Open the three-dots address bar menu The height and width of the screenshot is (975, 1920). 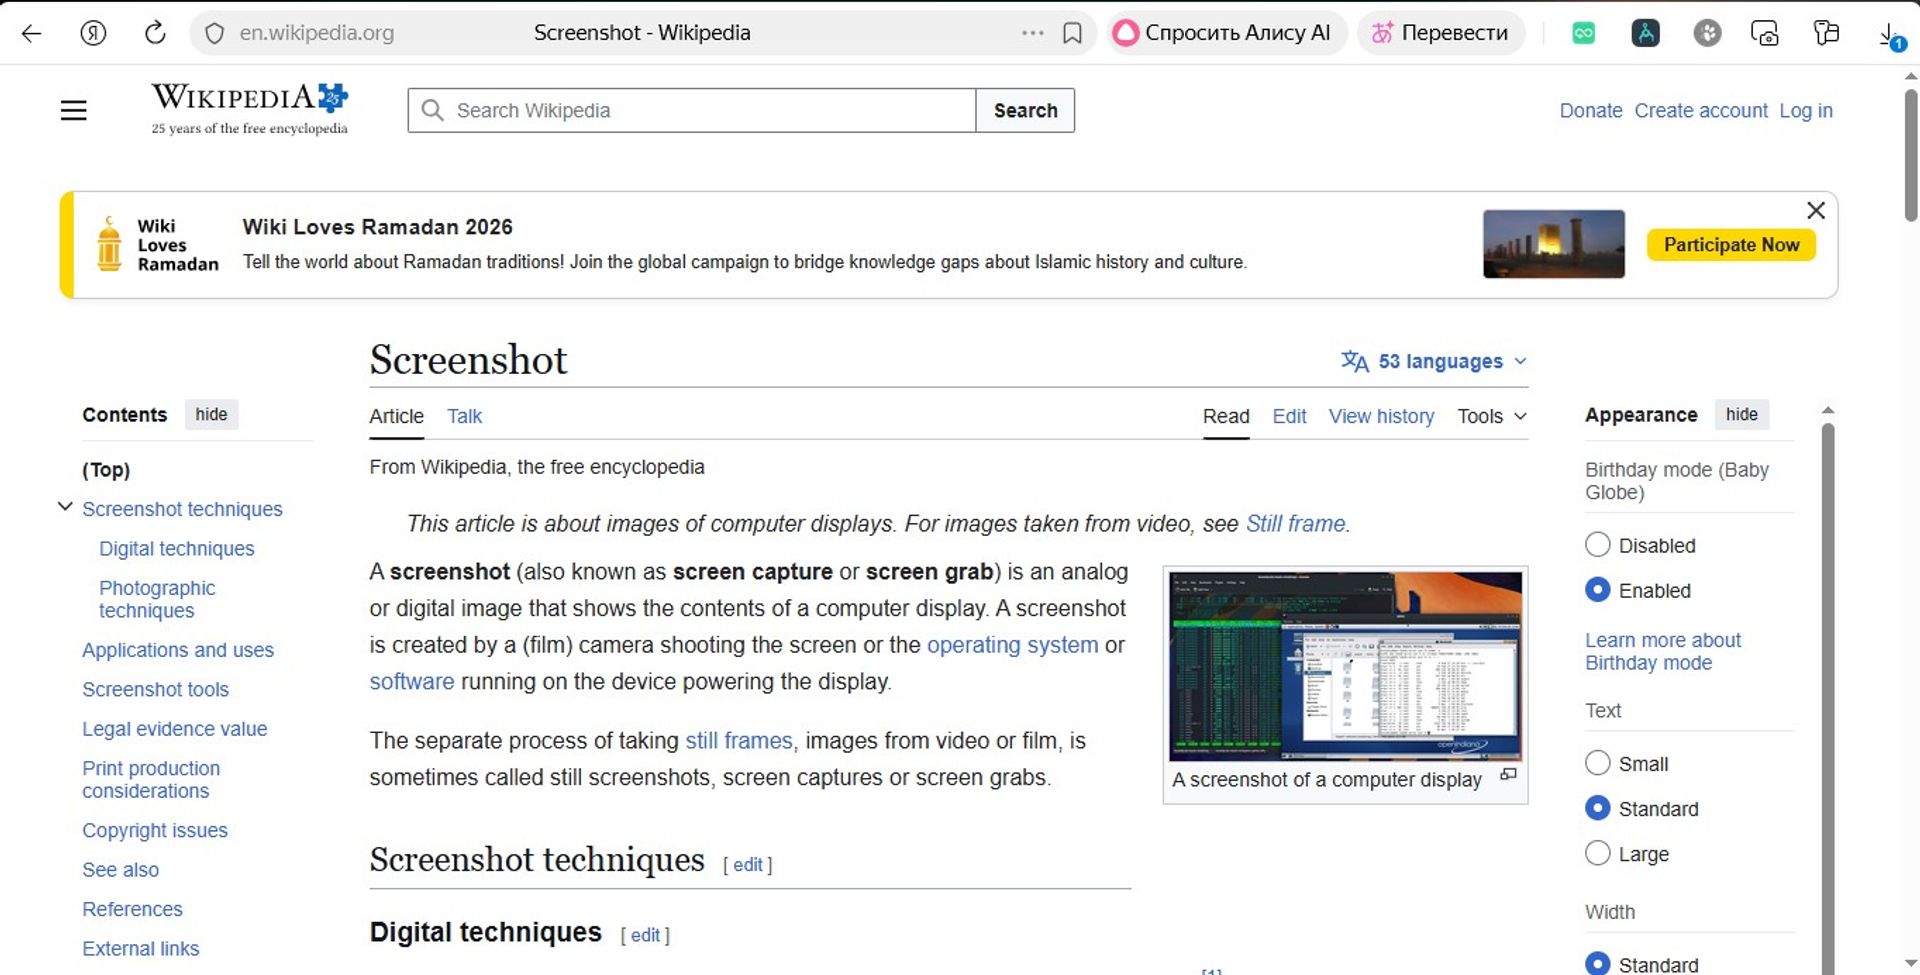pyautogui.click(x=1032, y=33)
